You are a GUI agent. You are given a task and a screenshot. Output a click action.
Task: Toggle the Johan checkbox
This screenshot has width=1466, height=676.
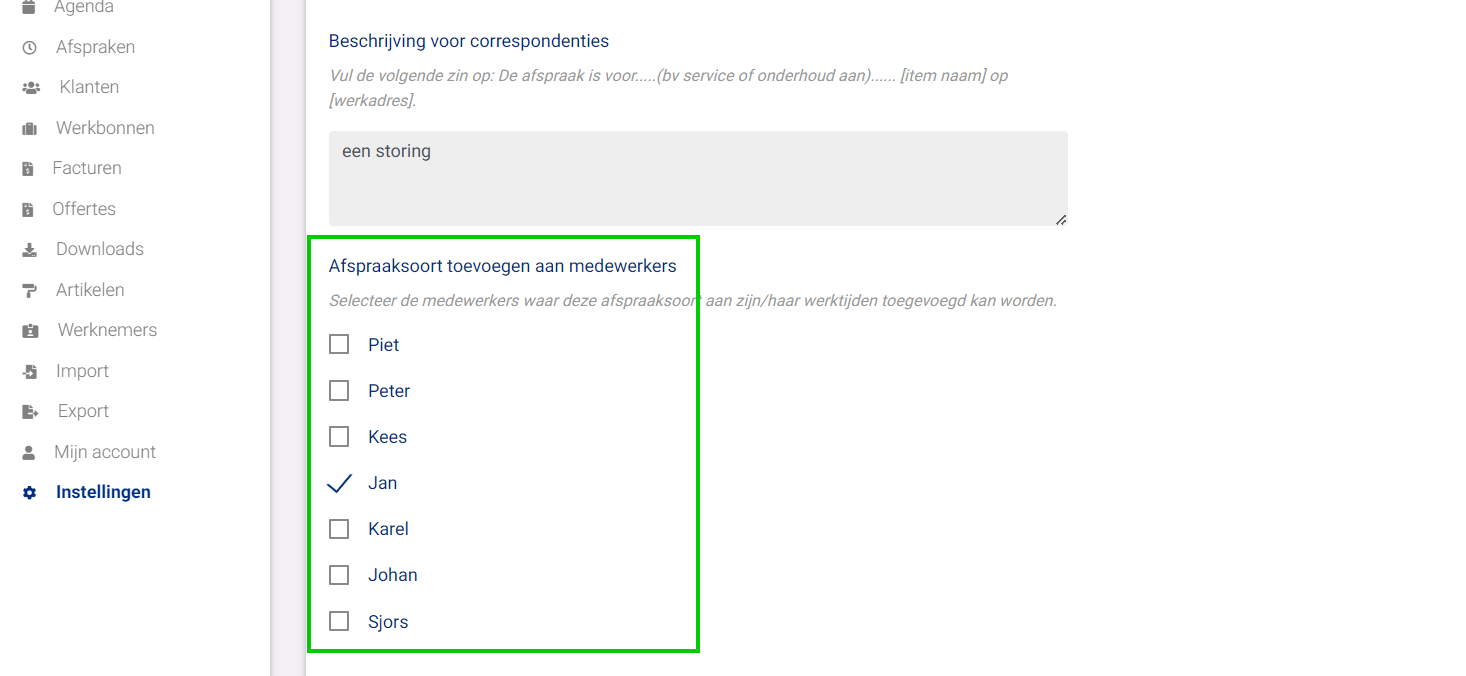[x=339, y=575]
